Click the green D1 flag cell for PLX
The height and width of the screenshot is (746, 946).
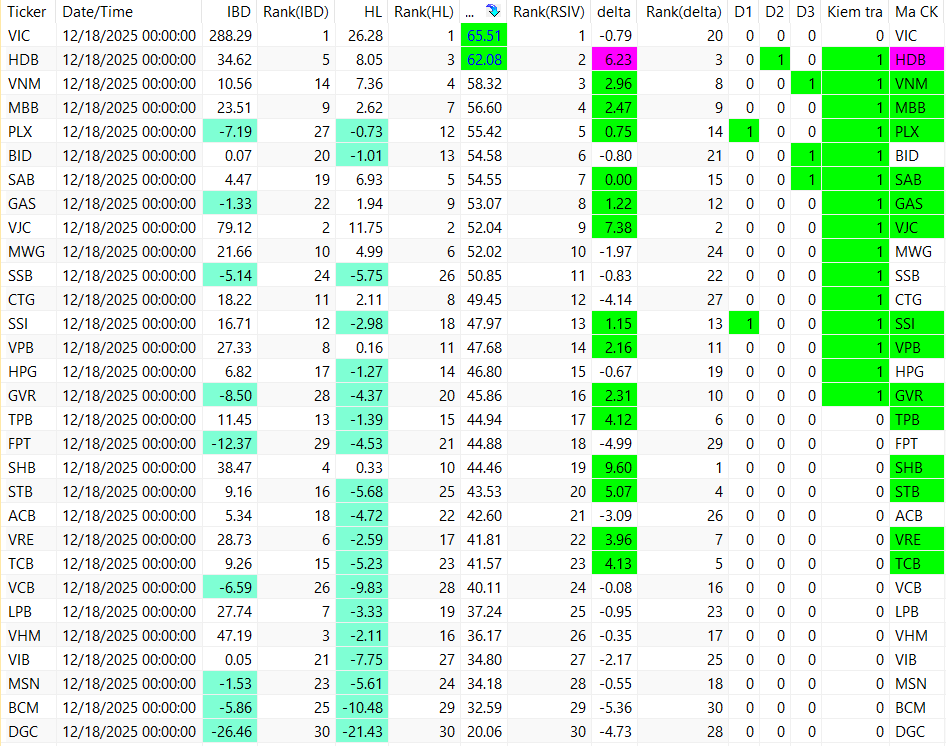744,132
